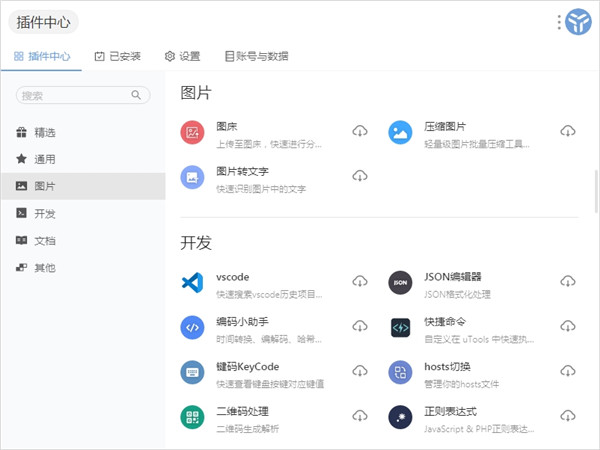
Task: Download the 压缩图片 plugin
Action: (568, 131)
